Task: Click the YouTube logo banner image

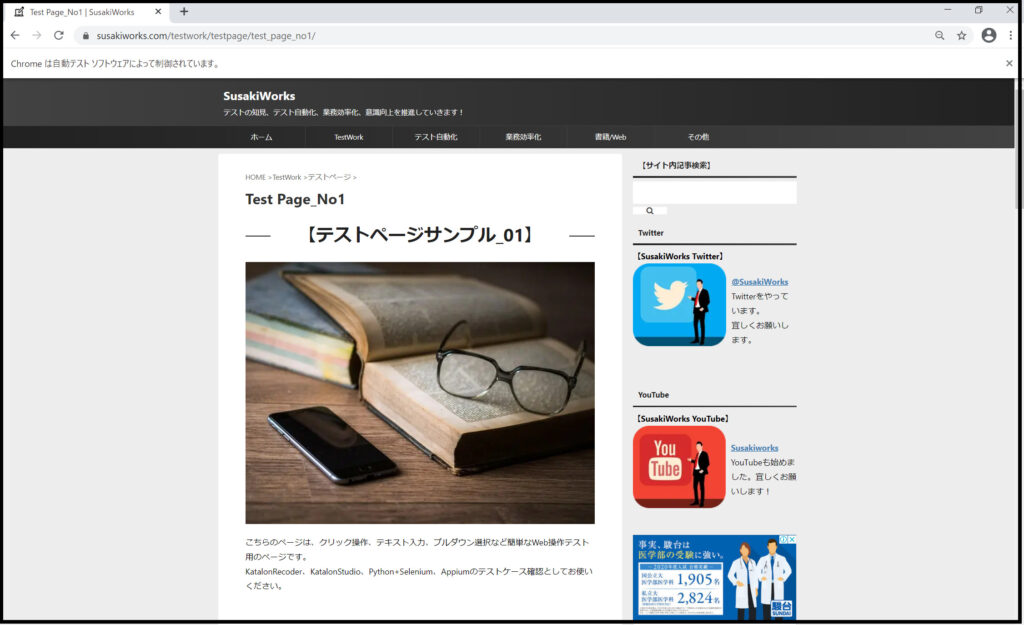Action: [679, 467]
